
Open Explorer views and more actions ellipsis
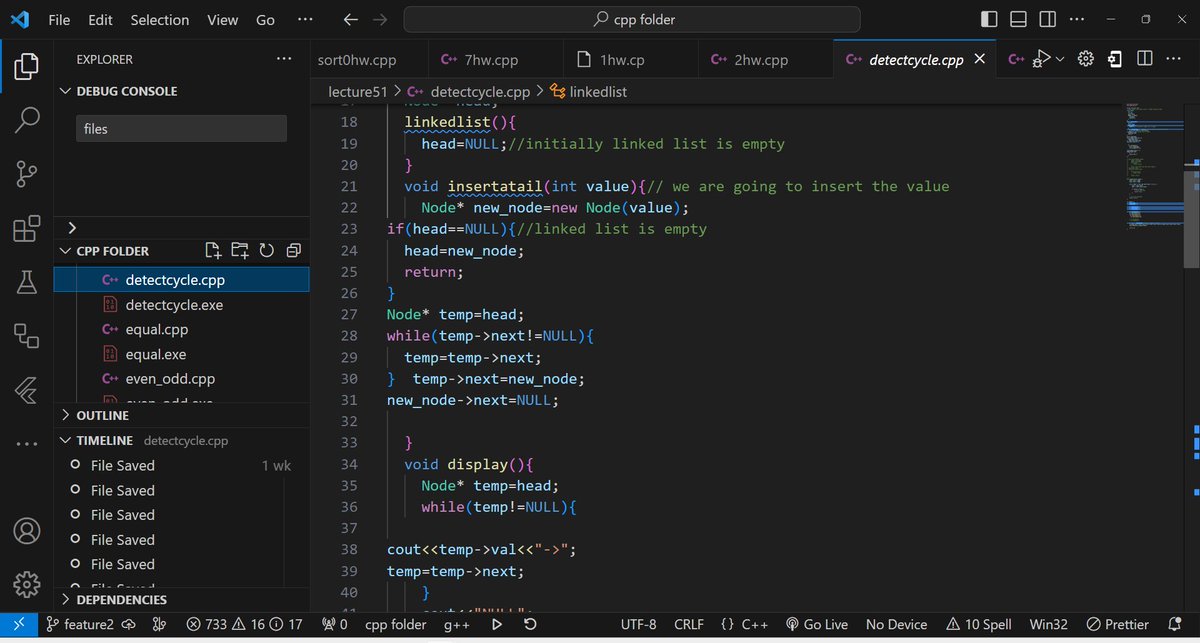point(285,59)
